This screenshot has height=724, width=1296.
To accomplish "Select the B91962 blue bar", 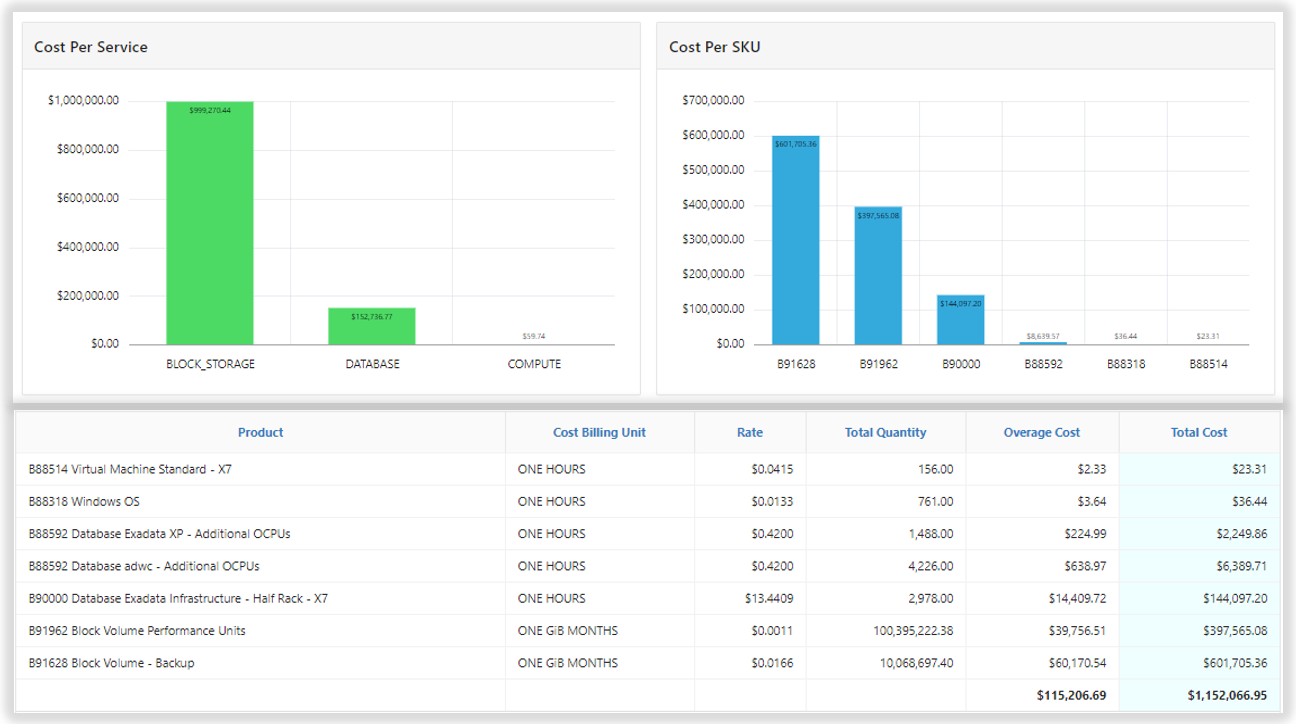I will [x=879, y=275].
